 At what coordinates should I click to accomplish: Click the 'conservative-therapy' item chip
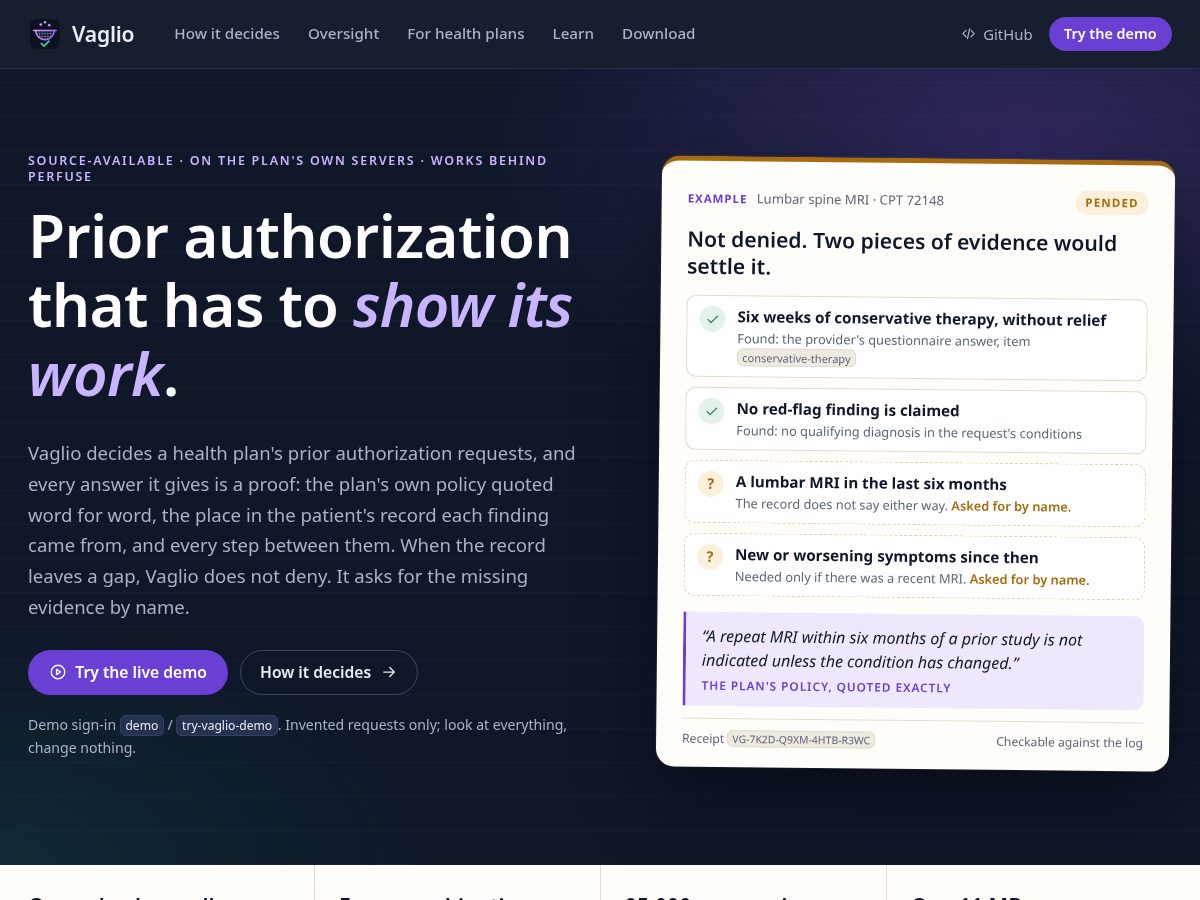click(797, 358)
